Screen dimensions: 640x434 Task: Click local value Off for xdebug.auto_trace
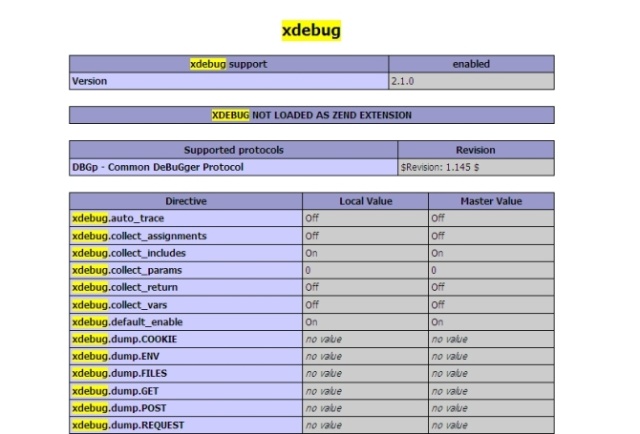pyautogui.click(x=366, y=218)
